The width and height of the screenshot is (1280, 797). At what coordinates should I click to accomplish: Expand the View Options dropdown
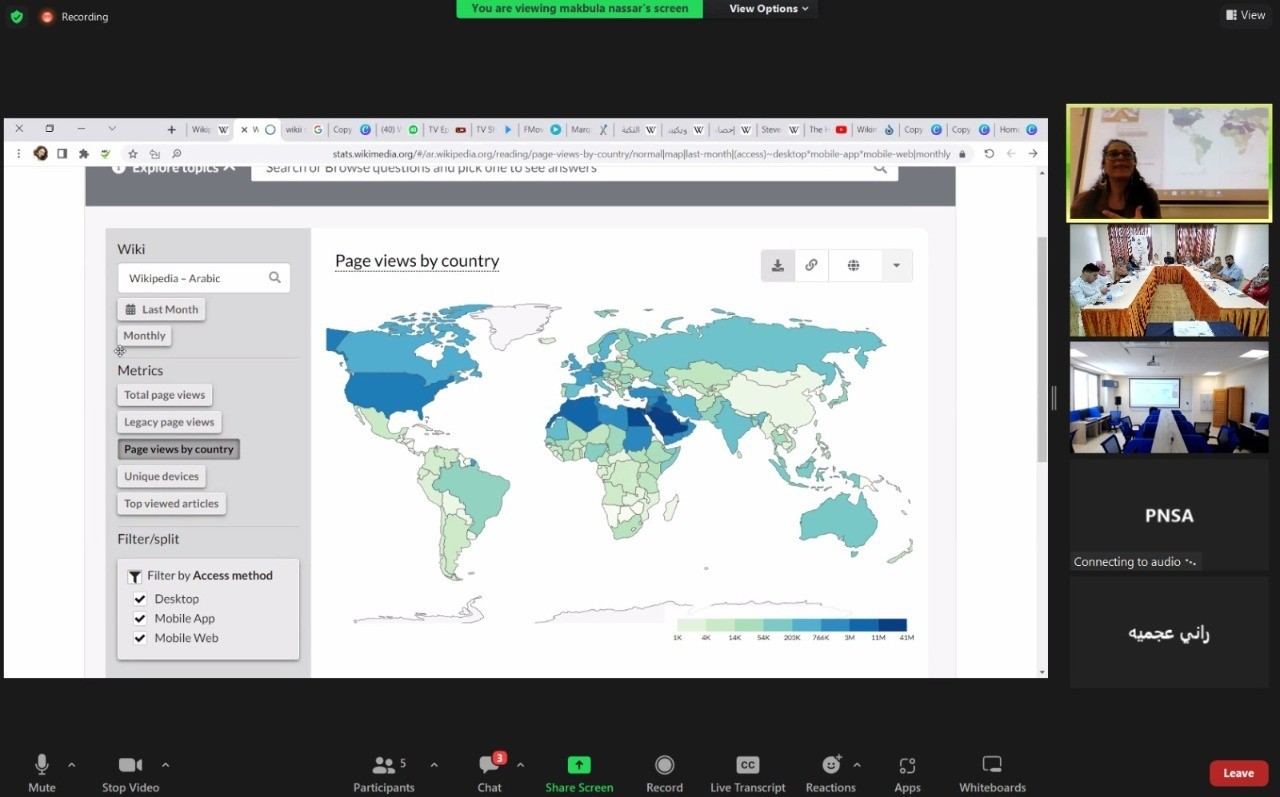click(x=768, y=9)
